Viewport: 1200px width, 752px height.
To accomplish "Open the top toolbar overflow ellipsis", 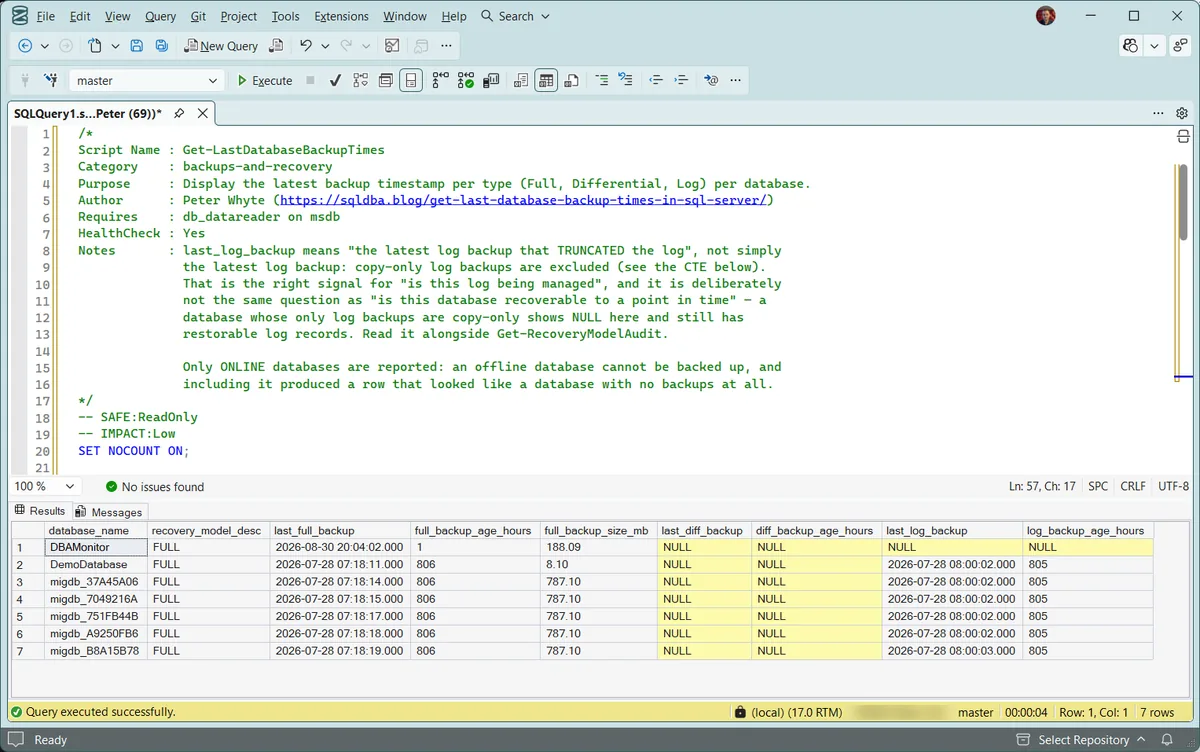I will point(446,46).
